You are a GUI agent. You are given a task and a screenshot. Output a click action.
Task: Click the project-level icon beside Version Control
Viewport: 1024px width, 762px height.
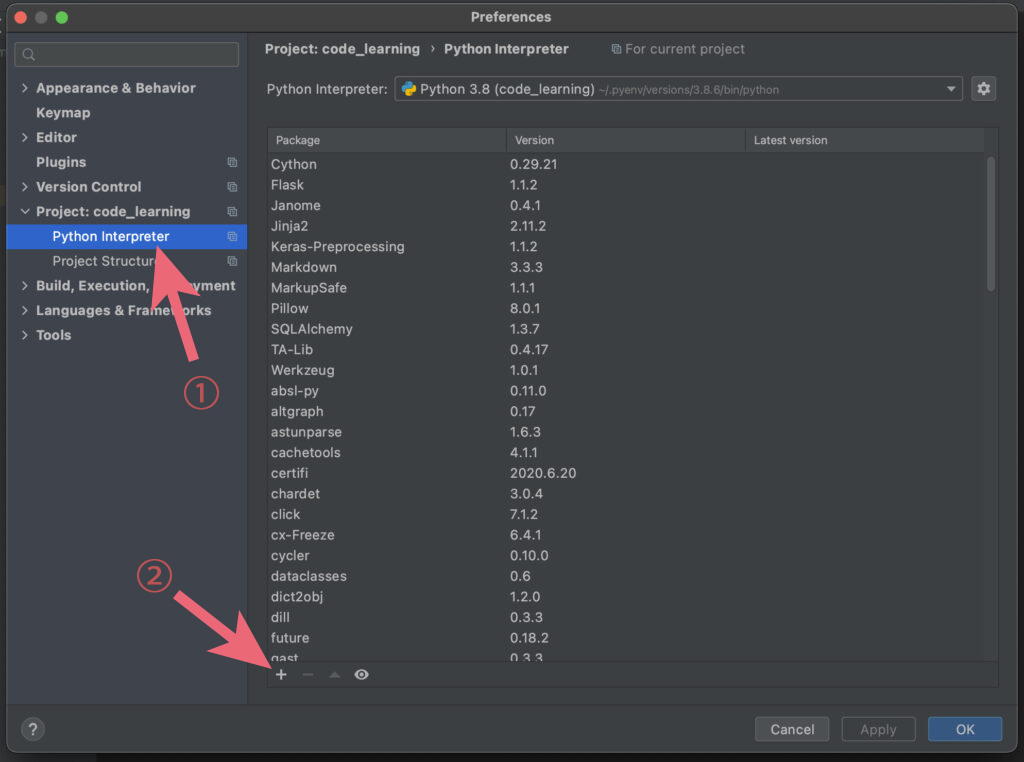tap(232, 187)
